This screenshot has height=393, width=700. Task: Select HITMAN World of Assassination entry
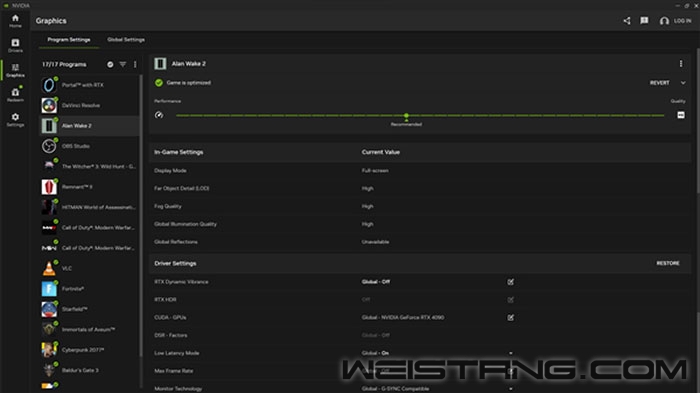[89, 207]
